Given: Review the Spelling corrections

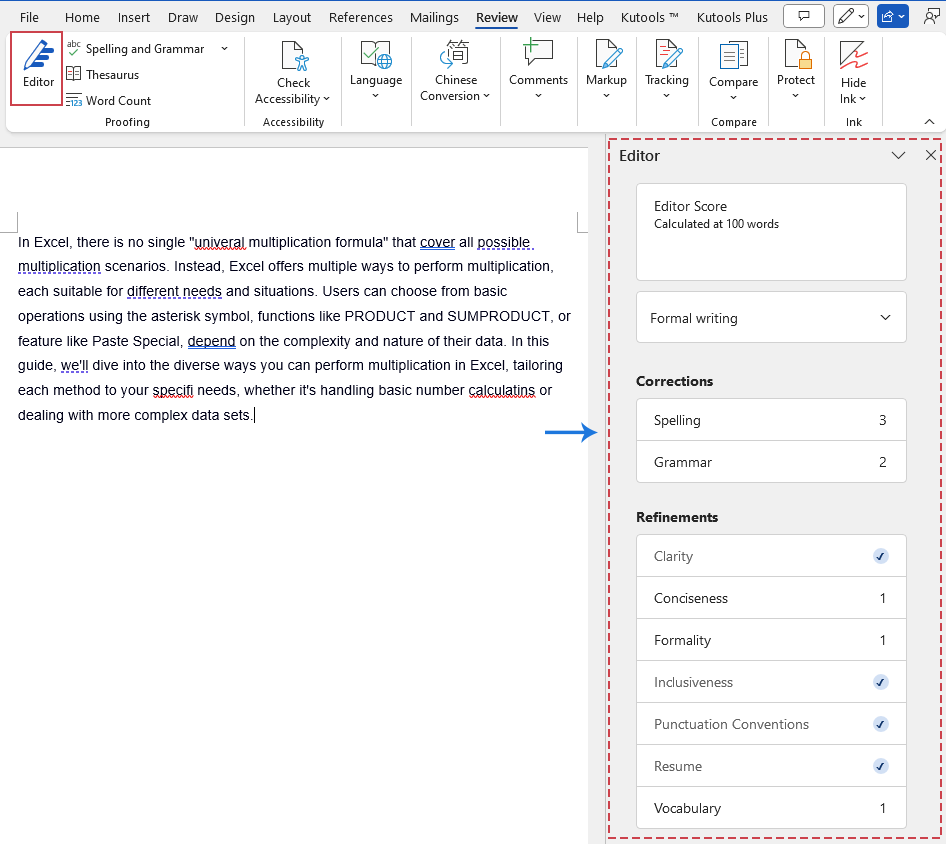Looking at the screenshot, I should click(771, 420).
